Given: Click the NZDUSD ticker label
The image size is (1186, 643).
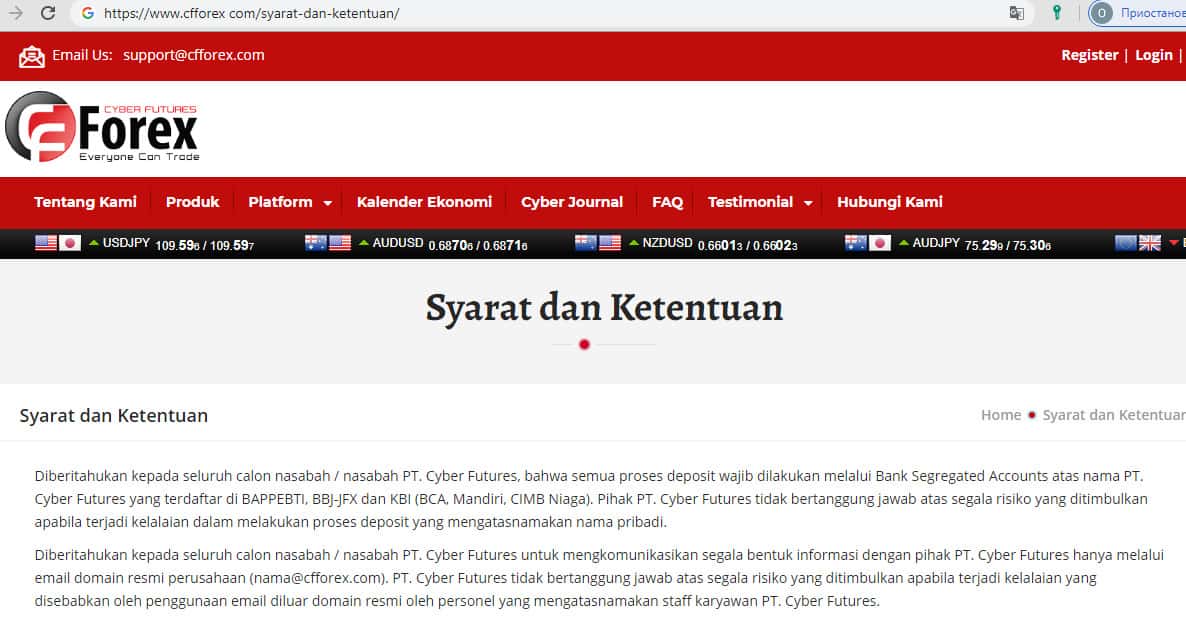Looking at the screenshot, I should pyautogui.click(x=667, y=243).
